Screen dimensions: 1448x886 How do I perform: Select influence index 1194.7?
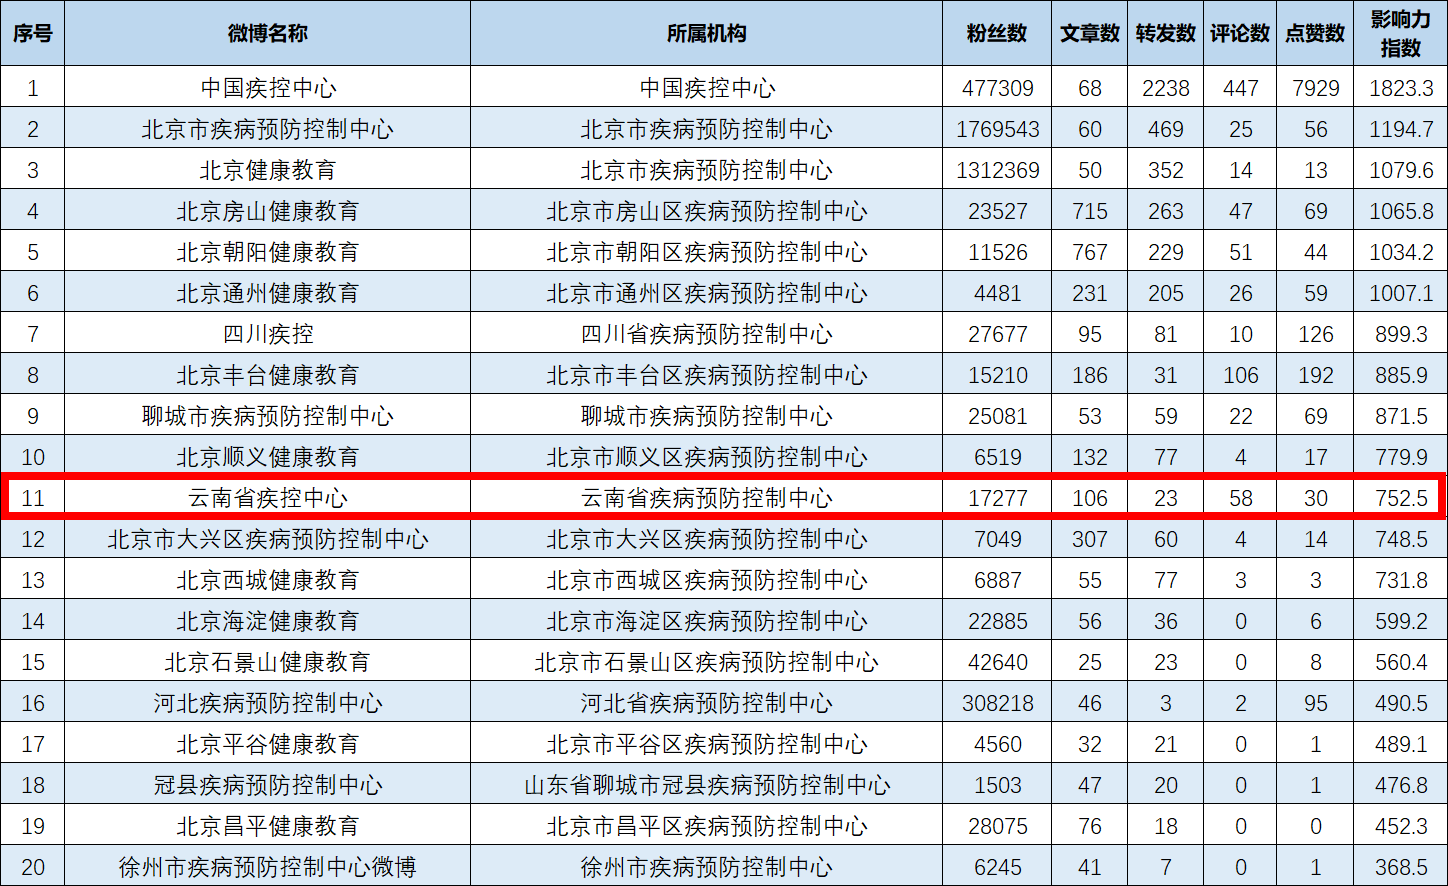[1401, 129]
